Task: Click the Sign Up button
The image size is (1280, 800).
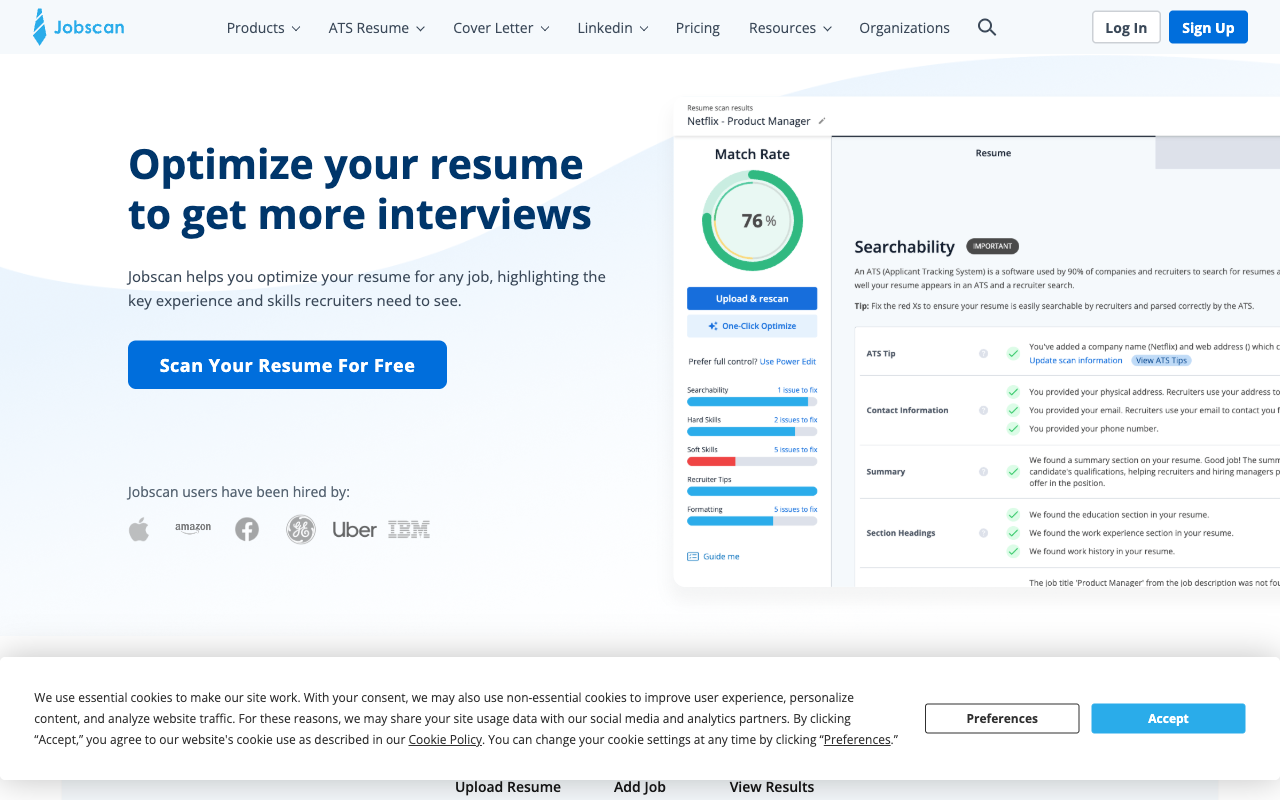Action: [x=1208, y=27]
